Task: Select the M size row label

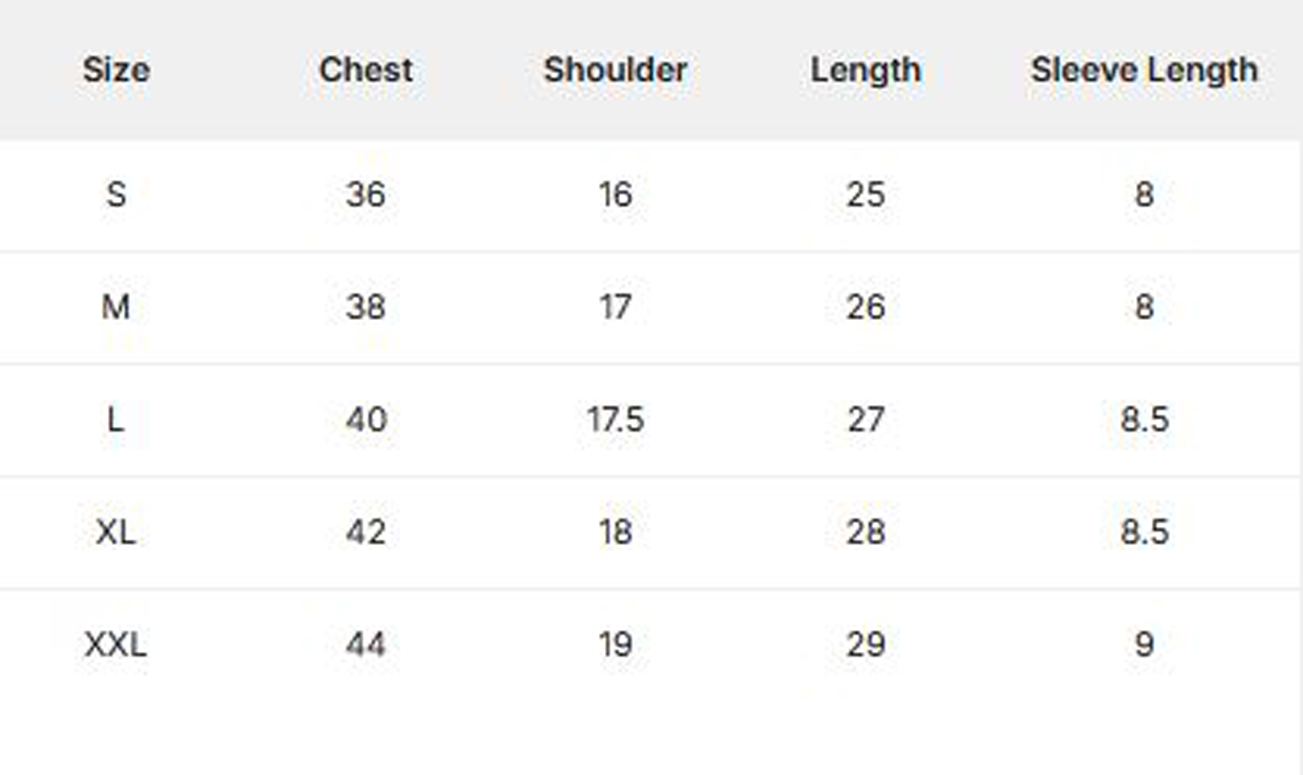Action: [x=116, y=307]
